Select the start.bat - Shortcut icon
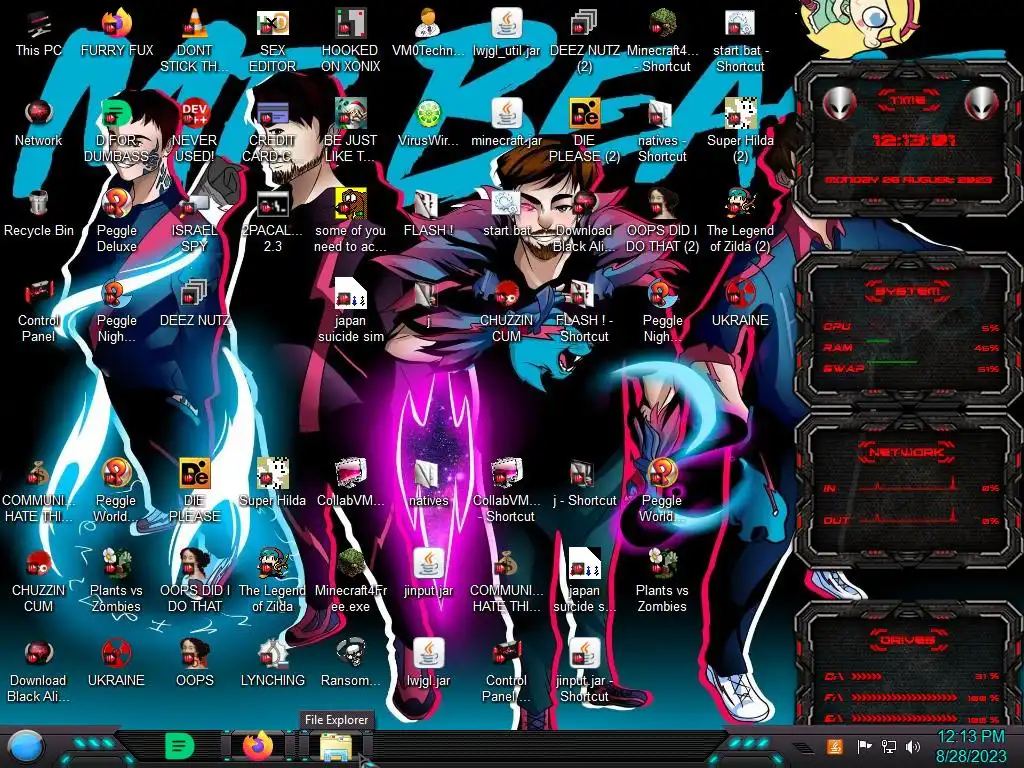The image size is (1024, 768). (740, 42)
